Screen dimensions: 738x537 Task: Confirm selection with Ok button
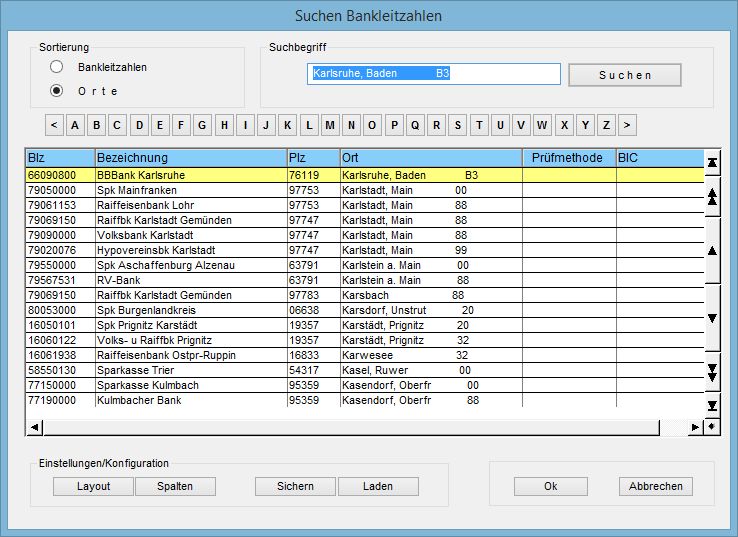click(550, 486)
